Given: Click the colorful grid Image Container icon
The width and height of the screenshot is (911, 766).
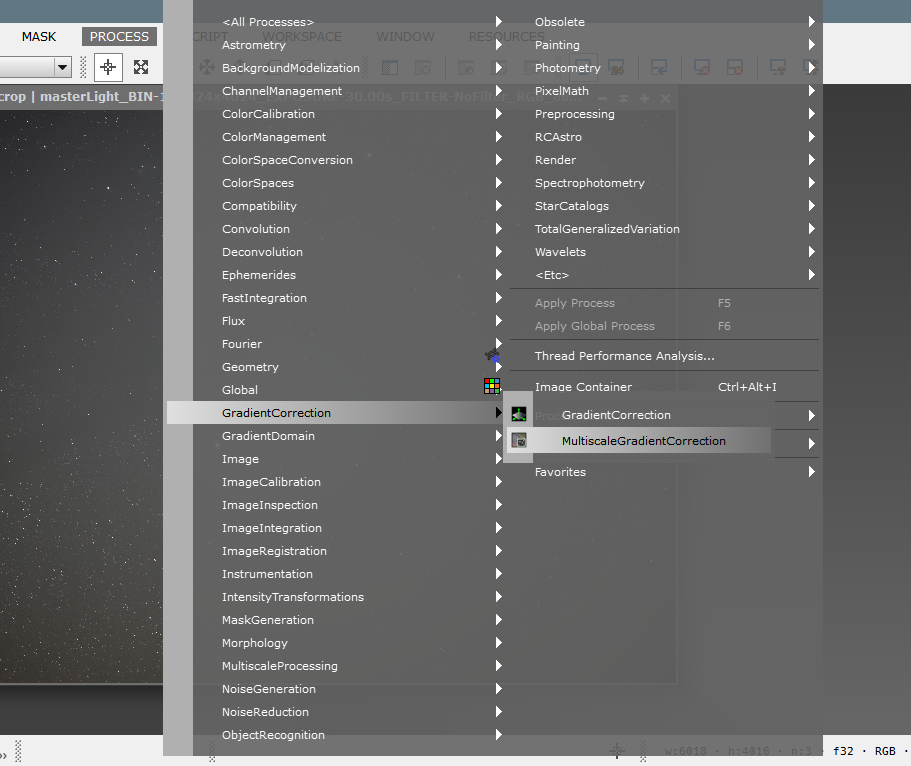Looking at the screenshot, I should [491, 386].
